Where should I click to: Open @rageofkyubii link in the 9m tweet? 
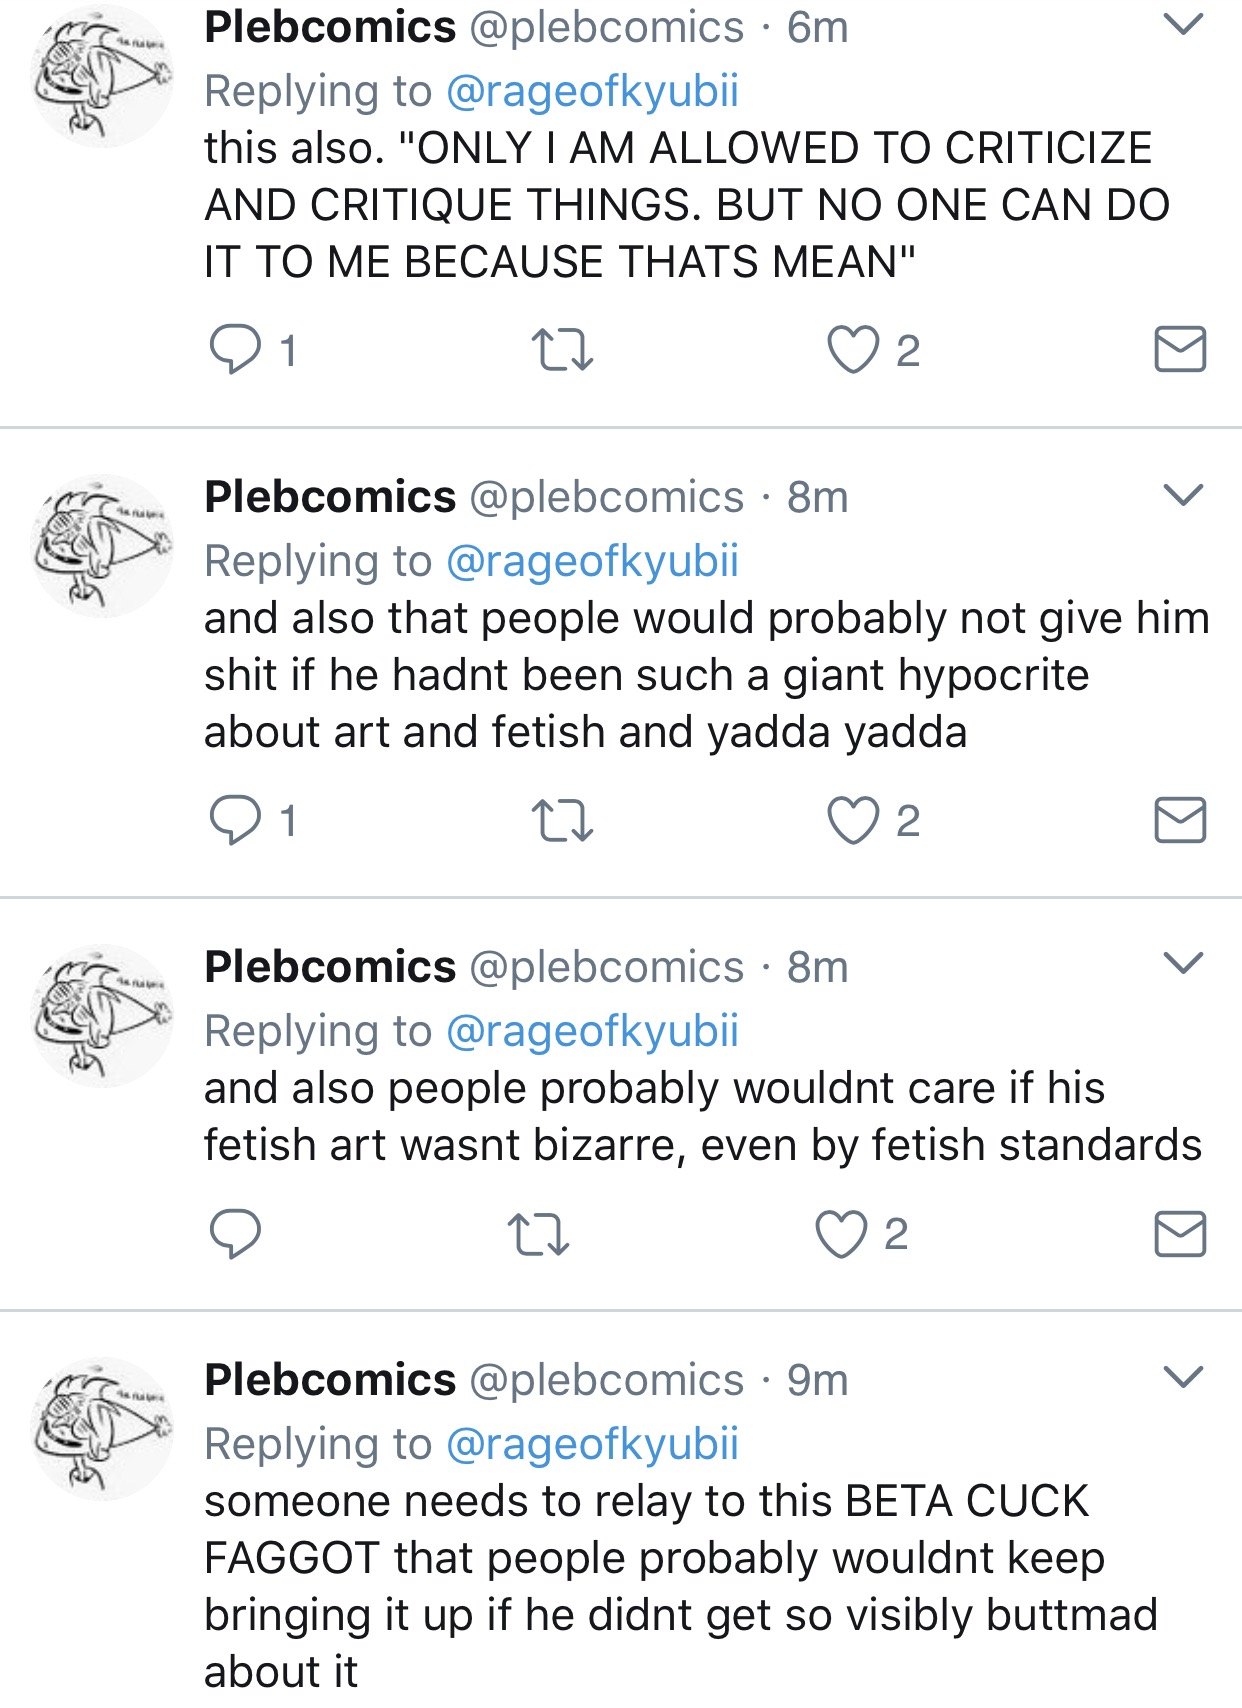pyautogui.click(x=592, y=1444)
